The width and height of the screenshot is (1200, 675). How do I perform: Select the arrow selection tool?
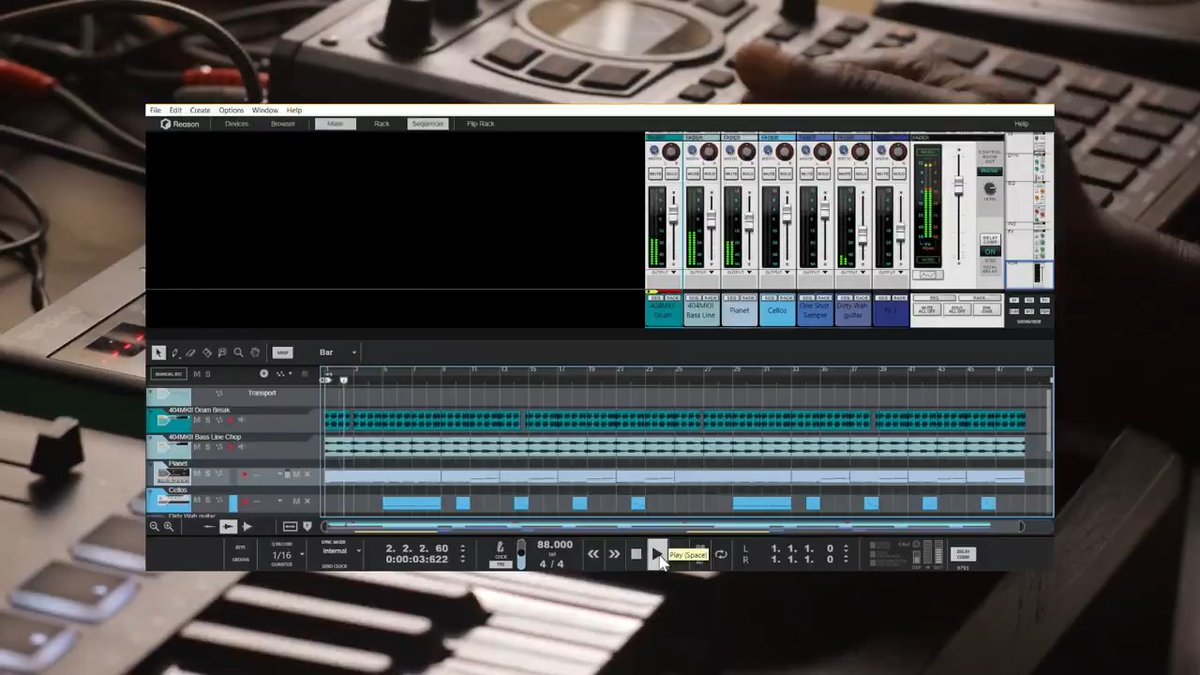tap(158, 352)
